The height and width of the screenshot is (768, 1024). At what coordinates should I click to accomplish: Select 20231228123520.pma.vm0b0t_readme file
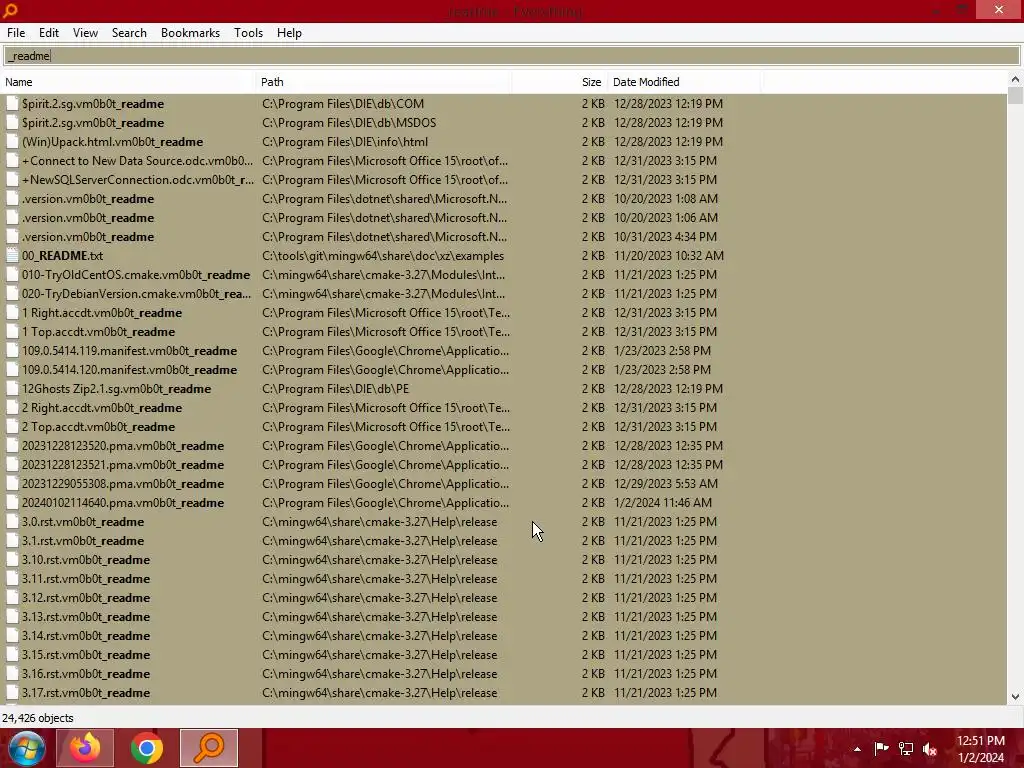tap(123, 446)
